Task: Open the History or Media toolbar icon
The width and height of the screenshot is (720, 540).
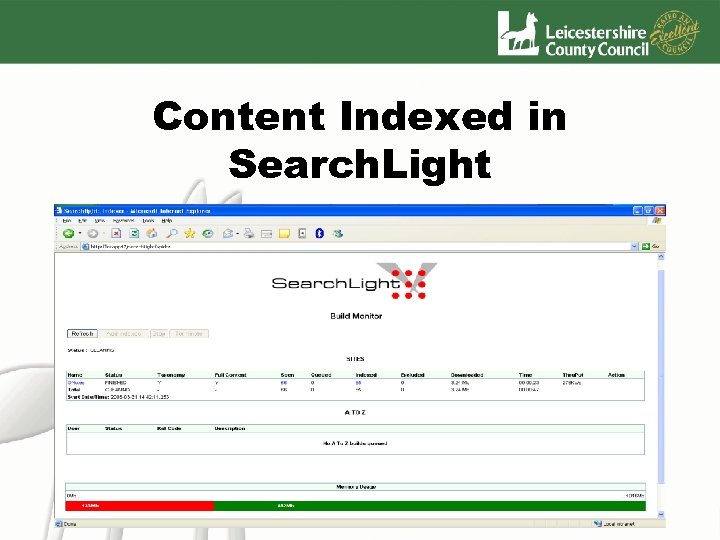Action: [208, 234]
